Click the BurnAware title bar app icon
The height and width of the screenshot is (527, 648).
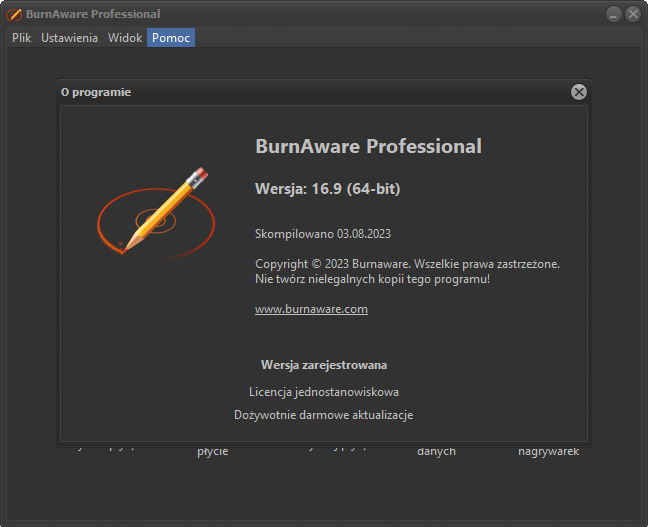pos(14,14)
